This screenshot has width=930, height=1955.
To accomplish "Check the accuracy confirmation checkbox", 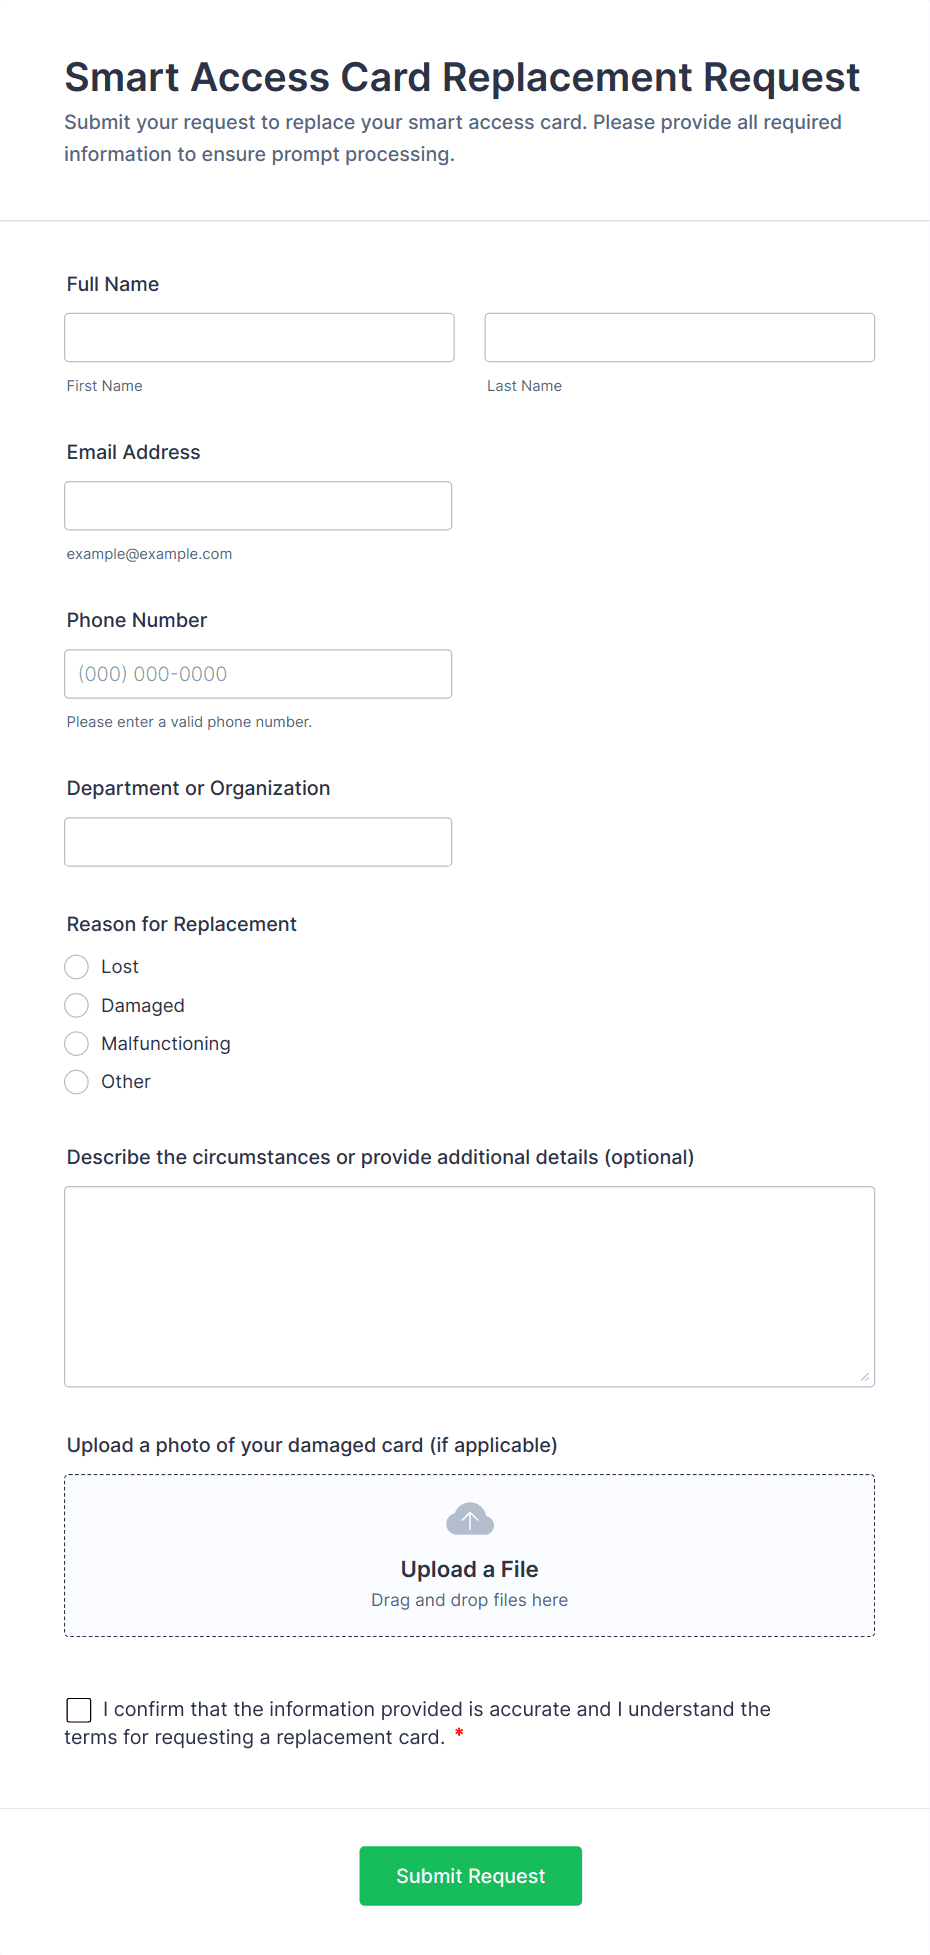I will click(x=79, y=1710).
